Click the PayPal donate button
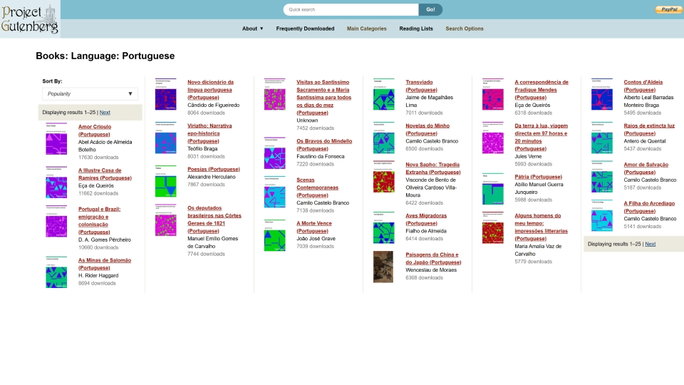 click(668, 9)
